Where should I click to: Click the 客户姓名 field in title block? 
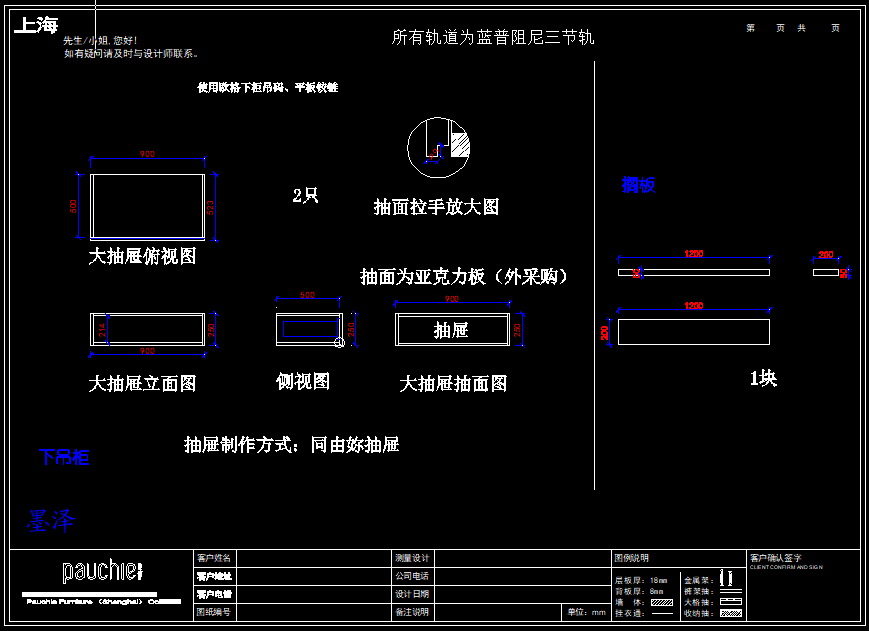point(214,558)
